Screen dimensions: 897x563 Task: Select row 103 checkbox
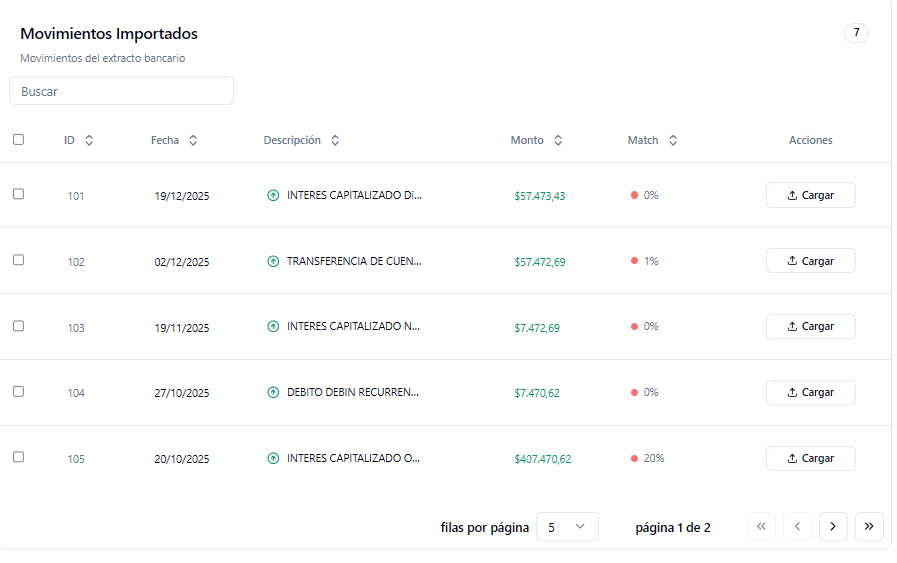click(18, 326)
